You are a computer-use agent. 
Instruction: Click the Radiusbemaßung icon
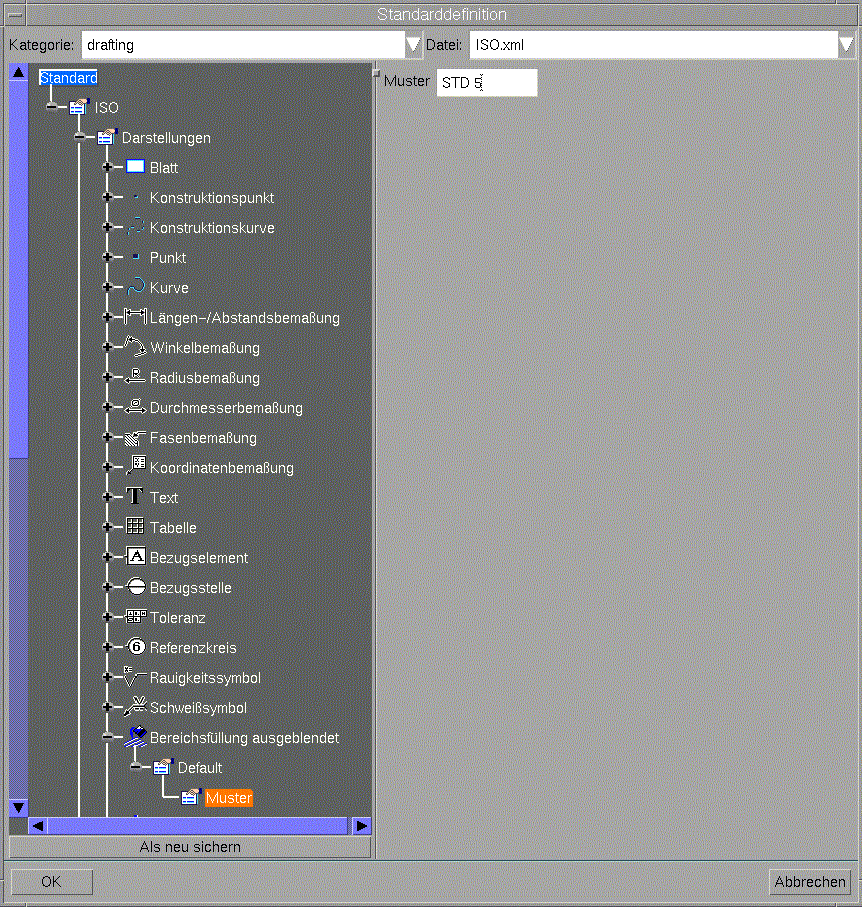(135, 376)
